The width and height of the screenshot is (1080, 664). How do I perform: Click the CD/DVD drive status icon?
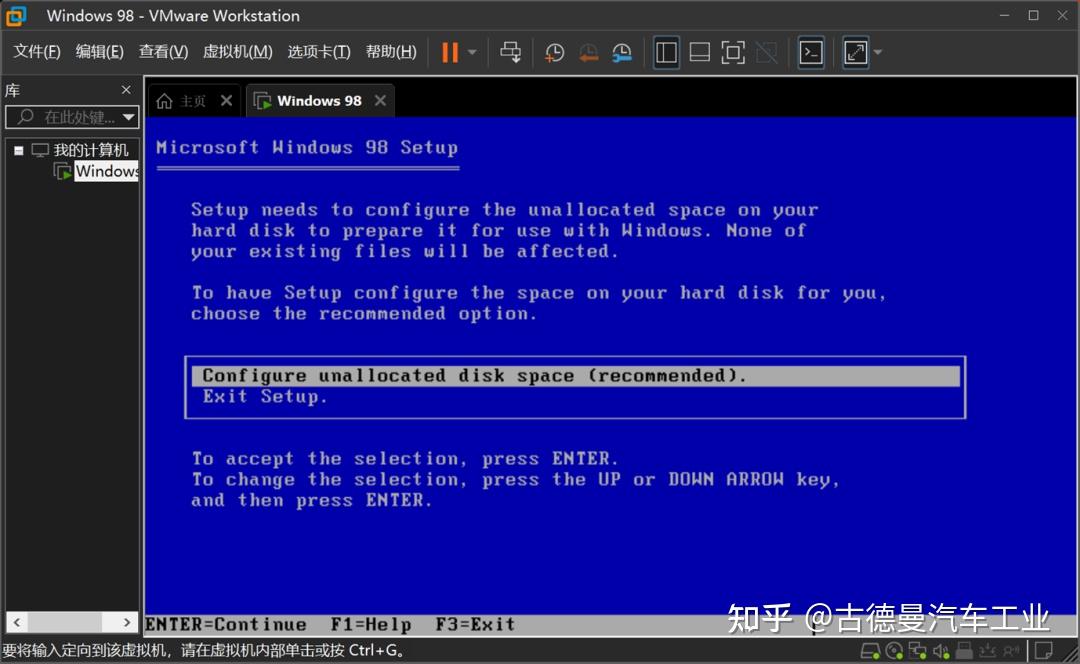click(894, 650)
